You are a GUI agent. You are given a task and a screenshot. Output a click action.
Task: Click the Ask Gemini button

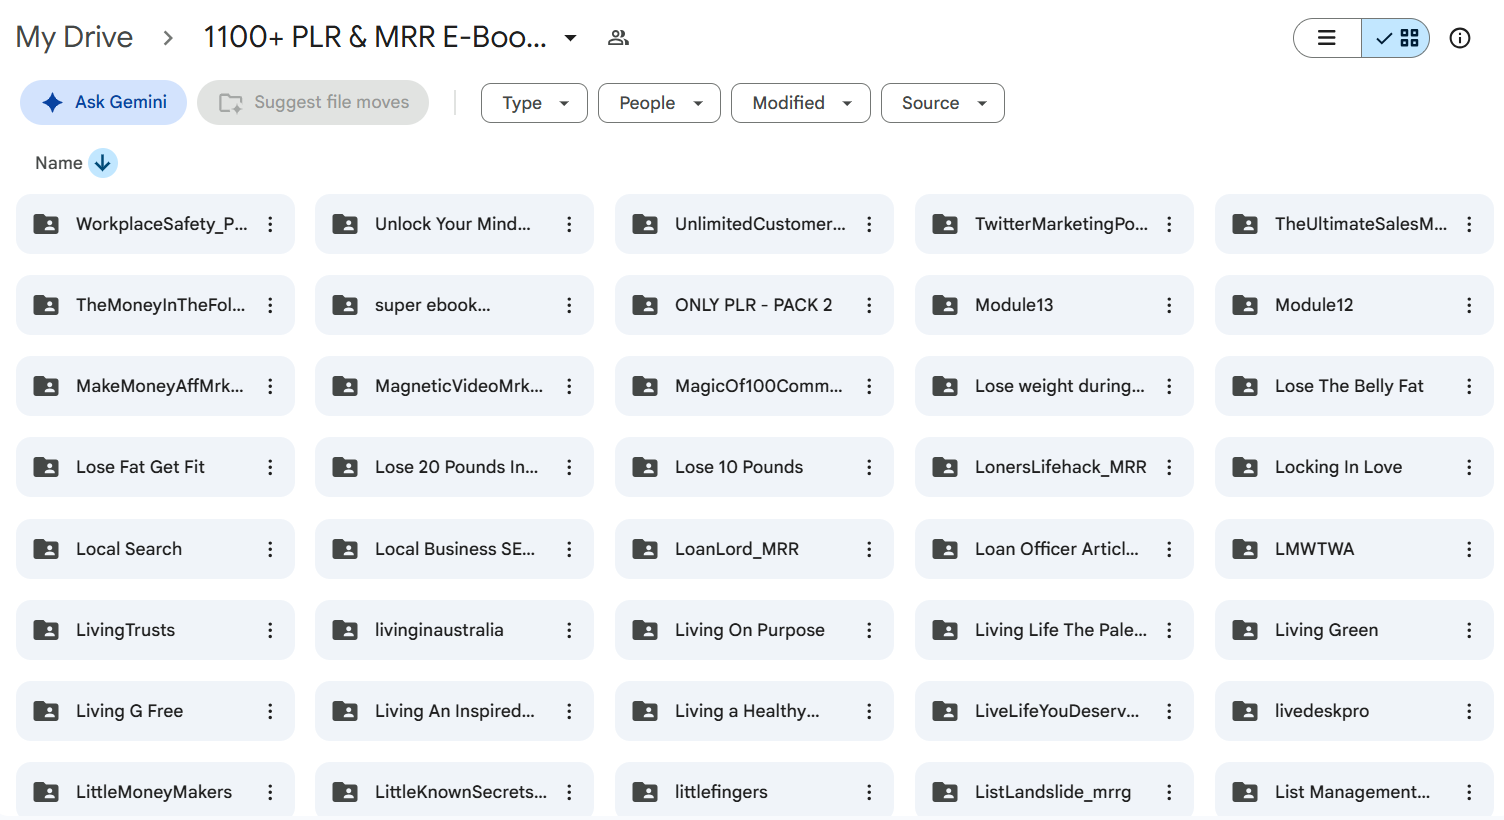click(104, 102)
